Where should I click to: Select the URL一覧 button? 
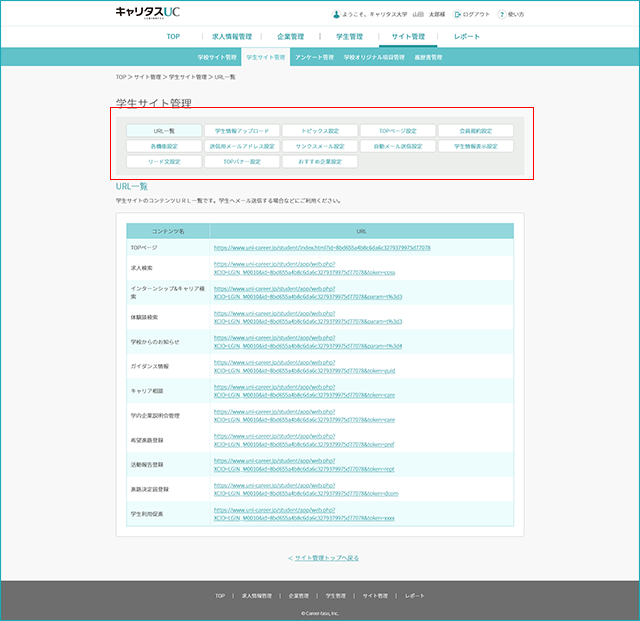coord(164,131)
